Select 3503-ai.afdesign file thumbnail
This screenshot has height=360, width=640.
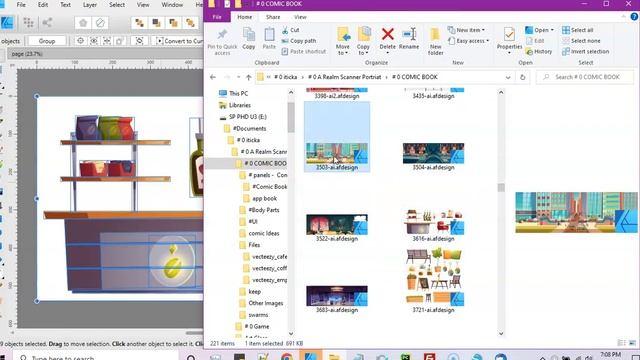pos(337,153)
